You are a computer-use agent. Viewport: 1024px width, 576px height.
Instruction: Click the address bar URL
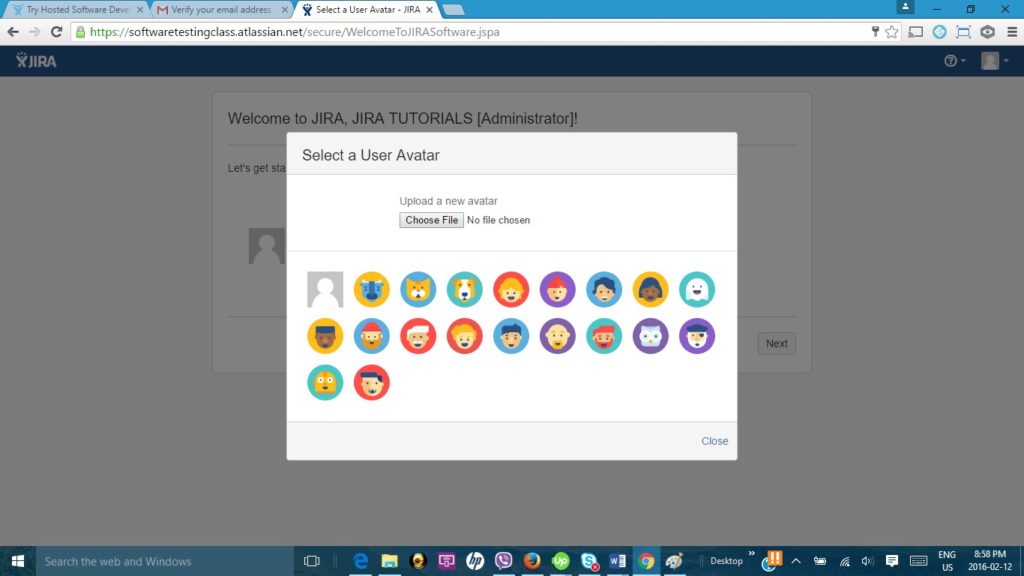[x=295, y=32]
